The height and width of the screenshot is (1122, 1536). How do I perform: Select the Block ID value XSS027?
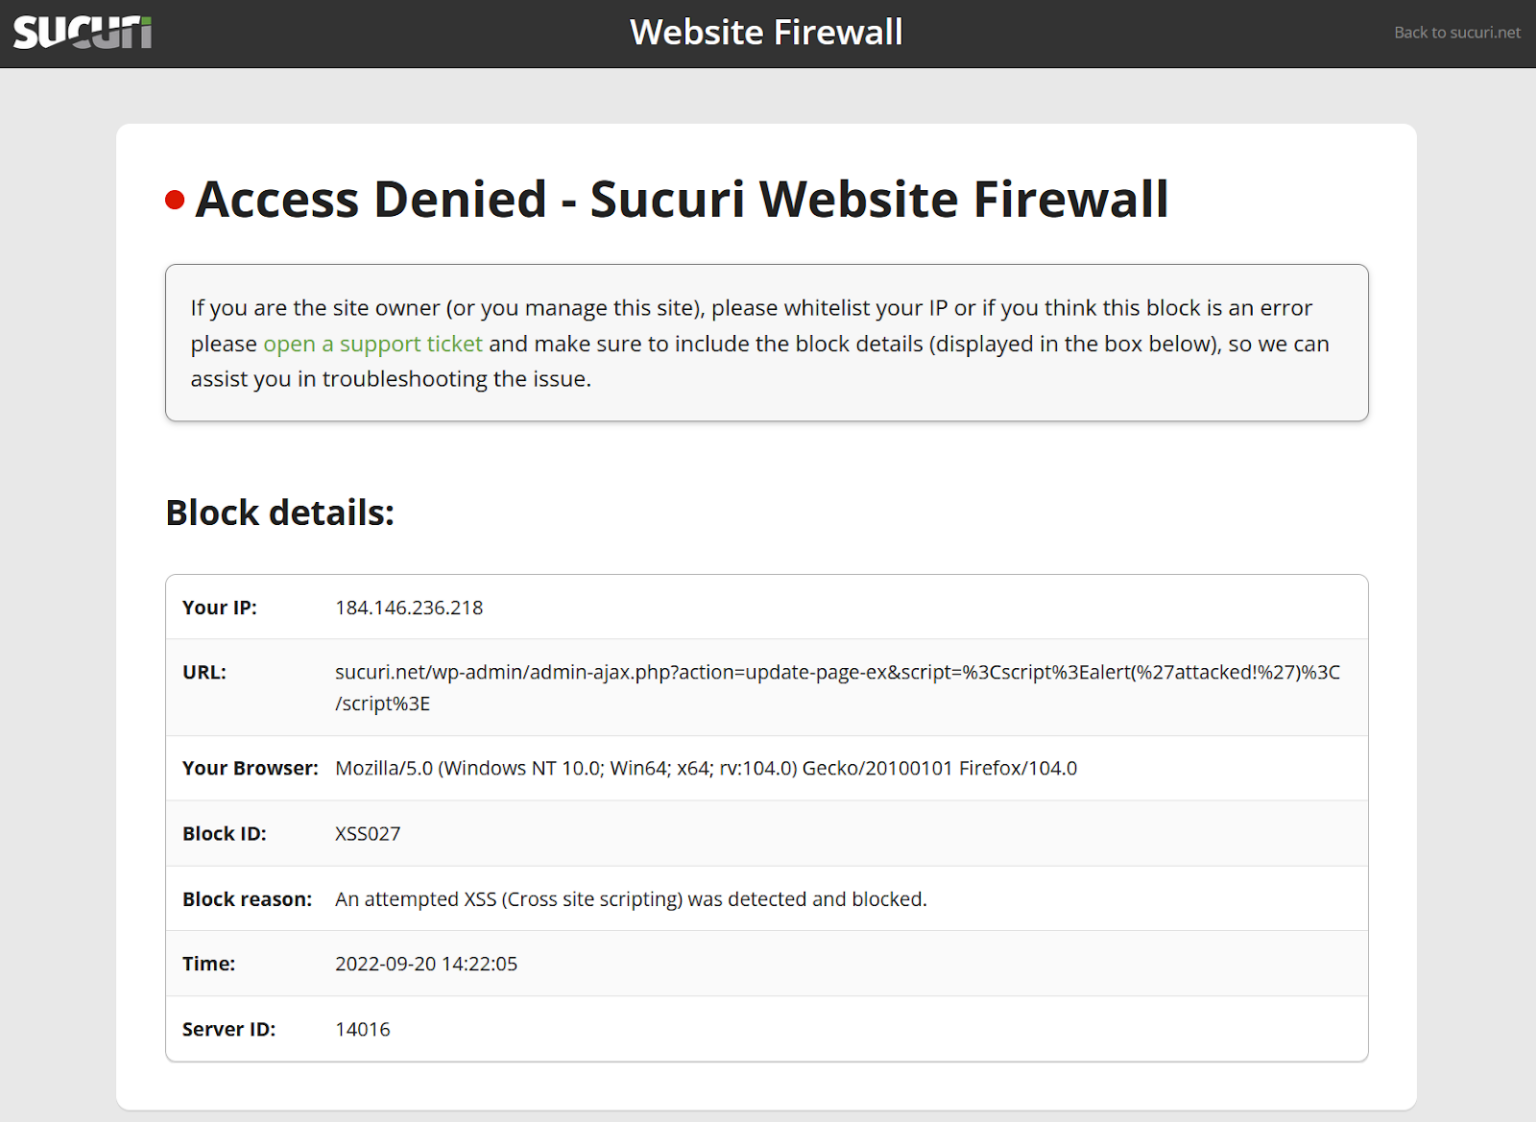tap(368, 833)
